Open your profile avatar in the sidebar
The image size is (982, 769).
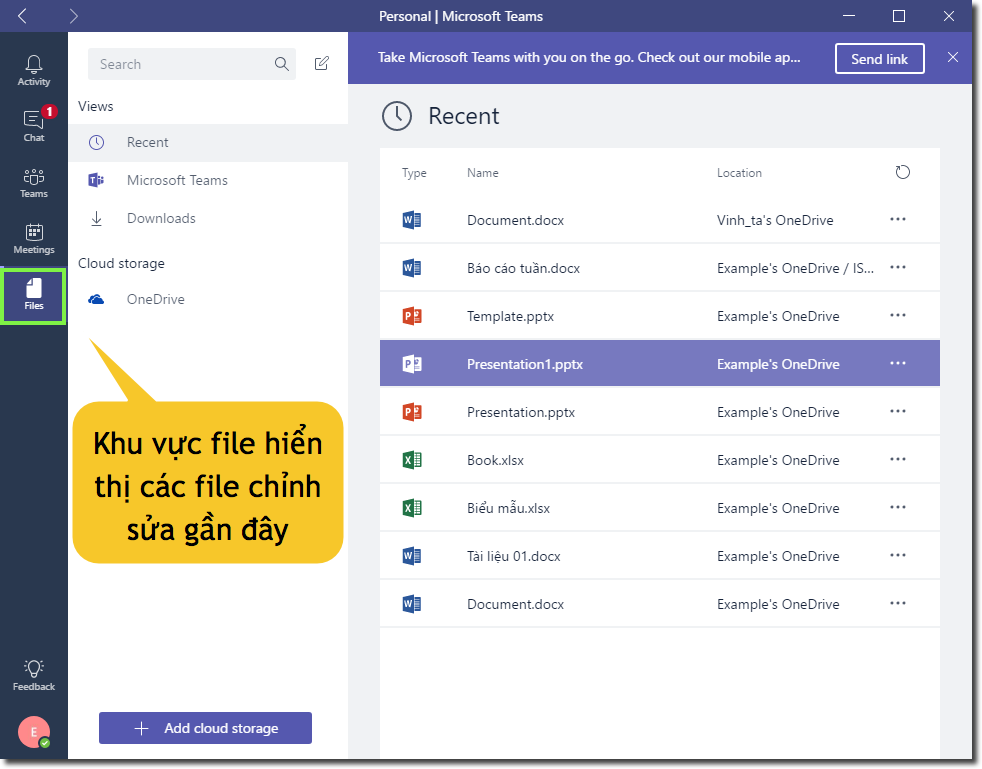[x=33, y=732]
